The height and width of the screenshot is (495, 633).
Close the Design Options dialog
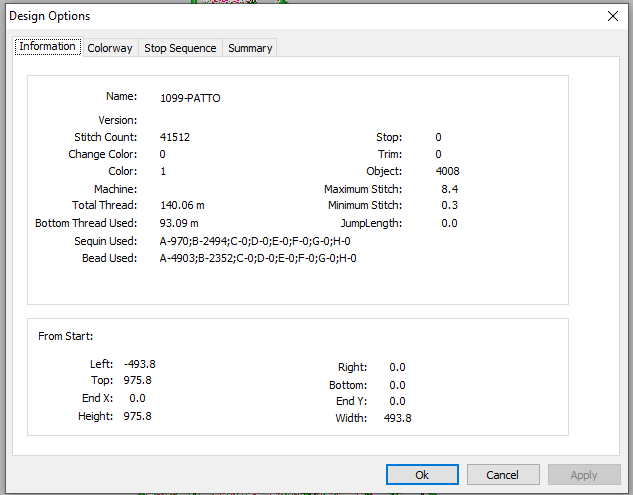tap(613, 16)
